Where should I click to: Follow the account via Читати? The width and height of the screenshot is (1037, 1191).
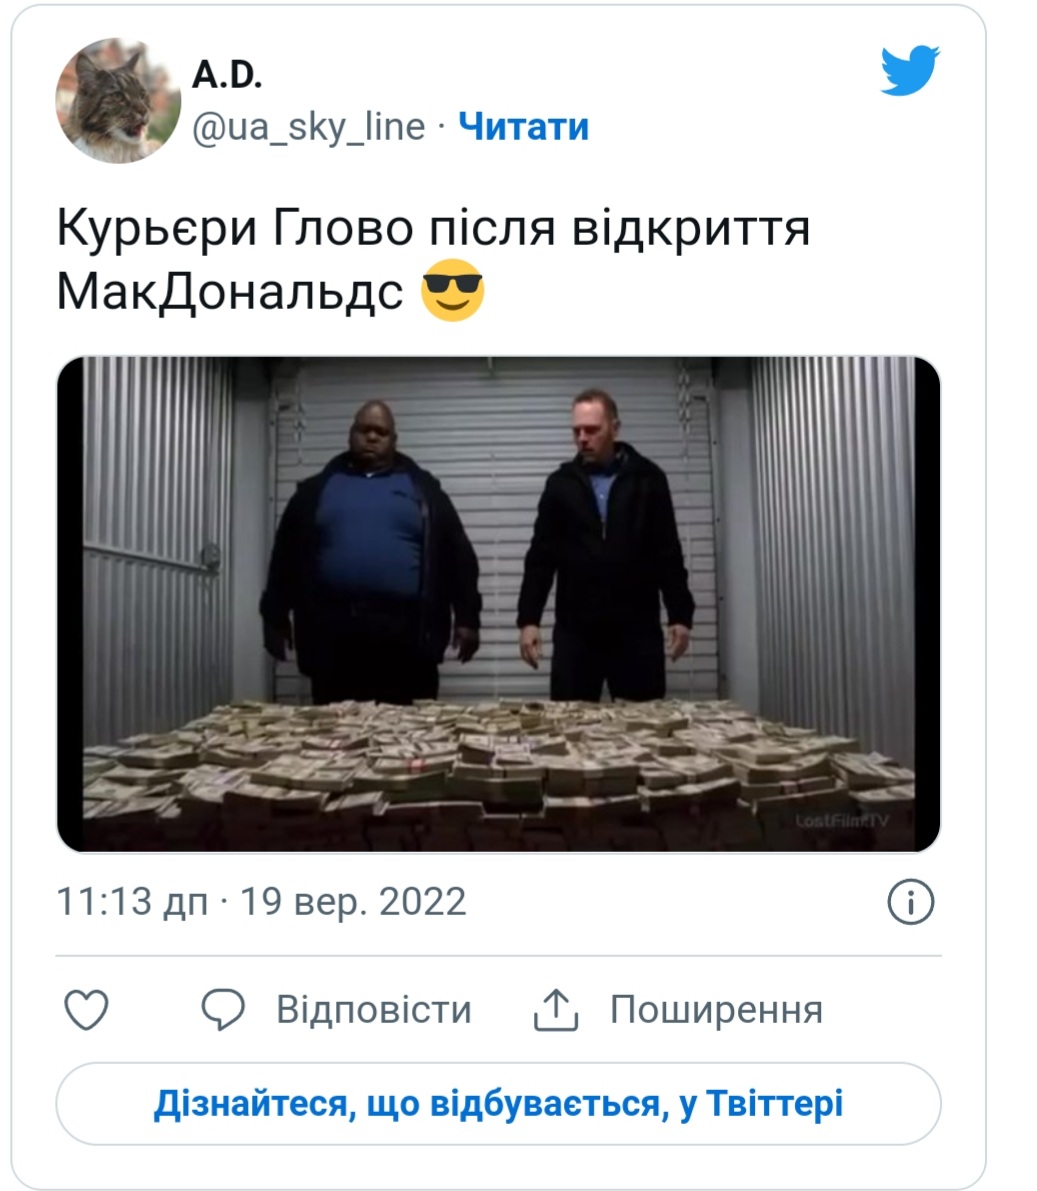coord(523,126)
